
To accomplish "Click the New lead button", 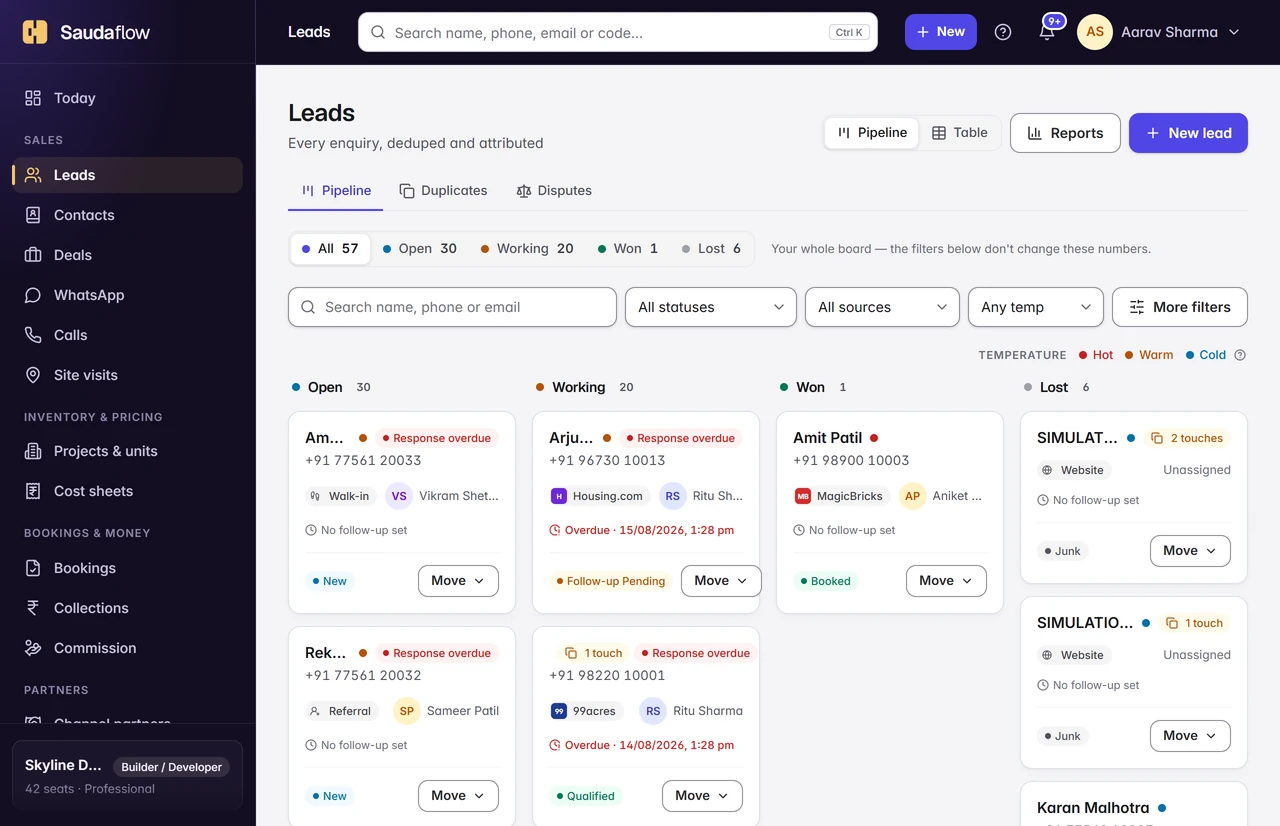I will click(x=1188, y=133).
